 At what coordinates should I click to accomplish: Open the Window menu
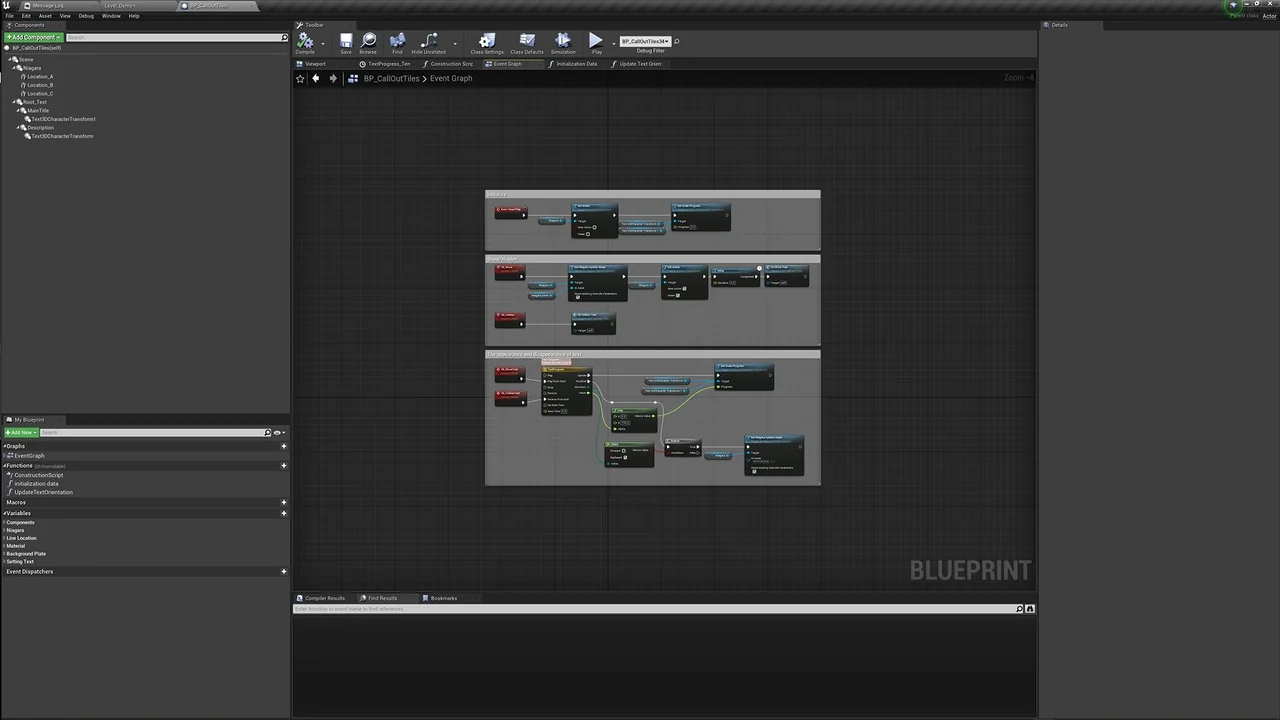111,16
